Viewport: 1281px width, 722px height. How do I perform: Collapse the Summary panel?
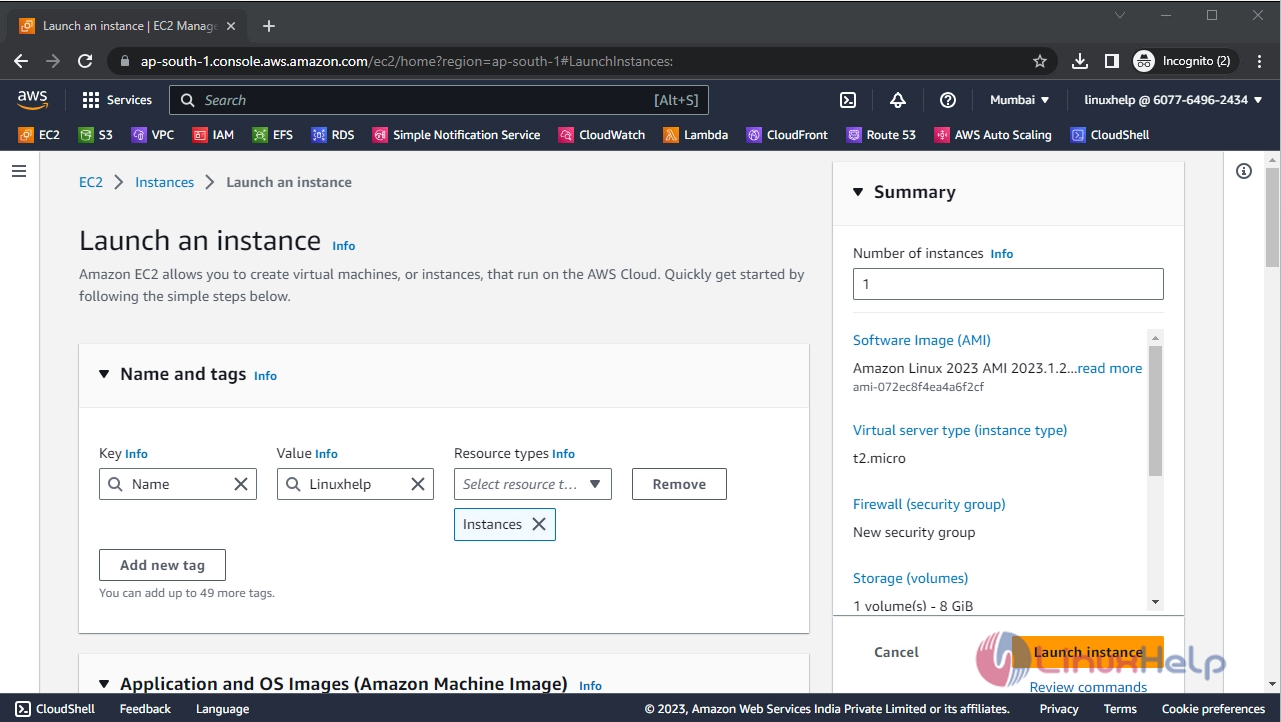(858, 192)
